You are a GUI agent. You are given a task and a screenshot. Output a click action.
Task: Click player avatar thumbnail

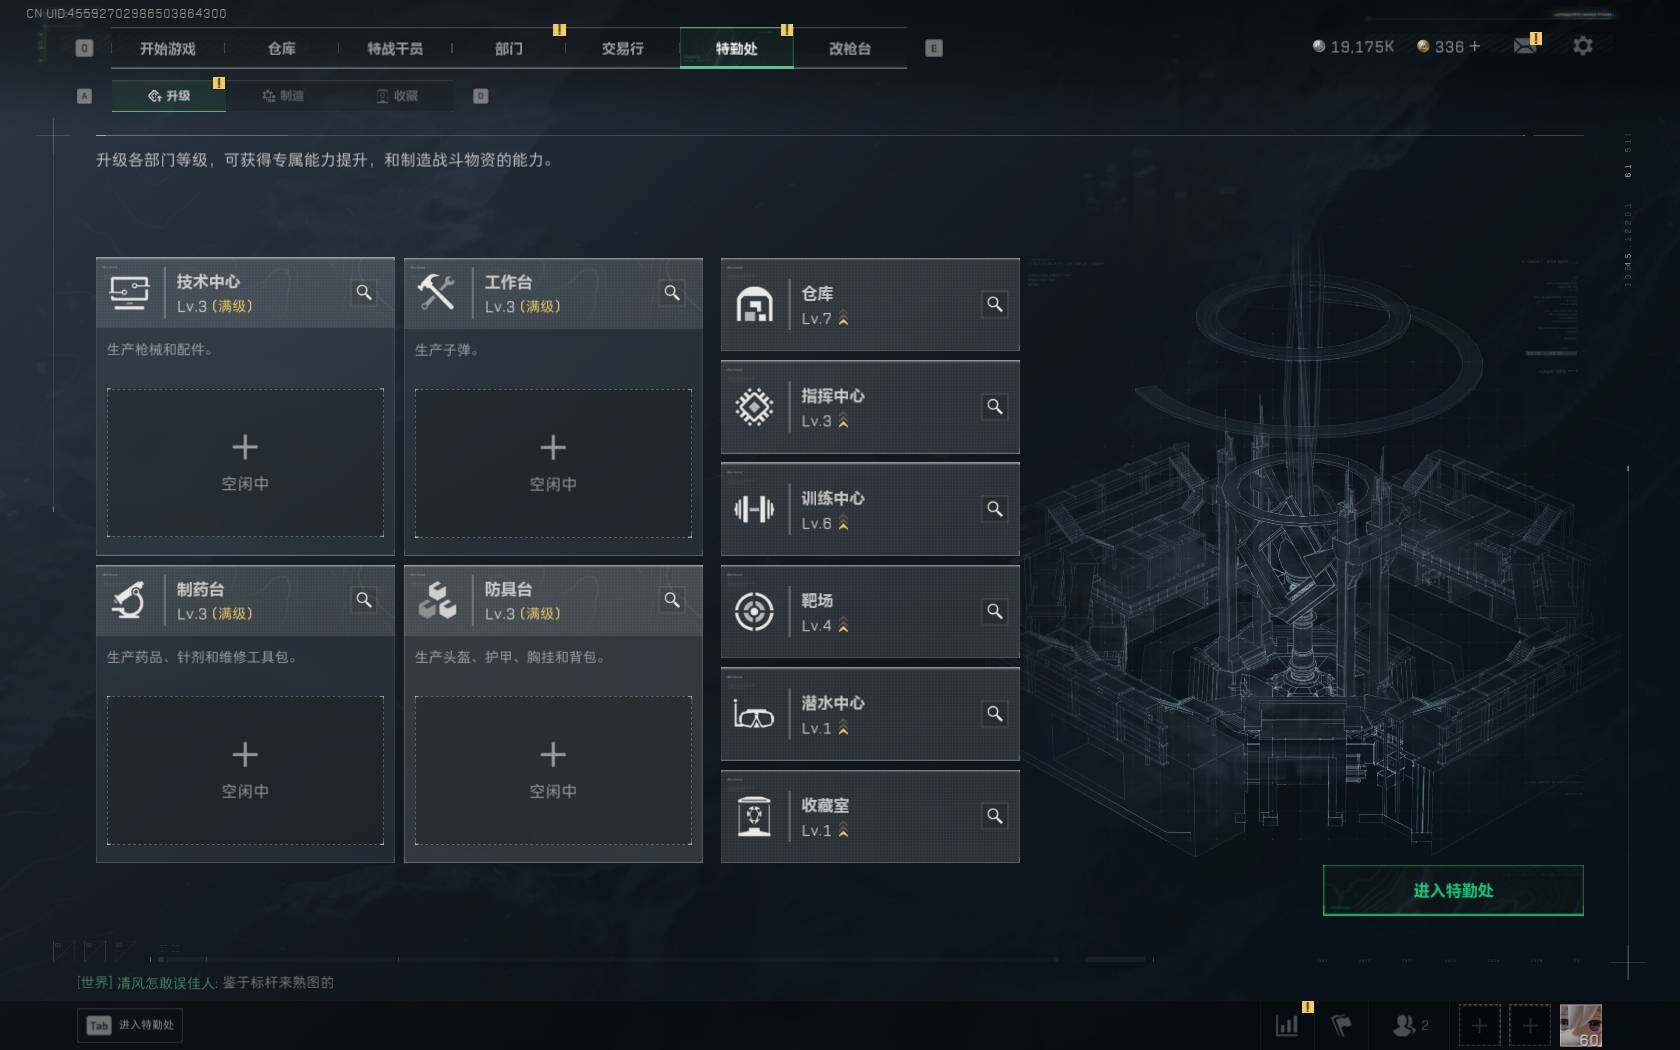tap(1580, 1025)
